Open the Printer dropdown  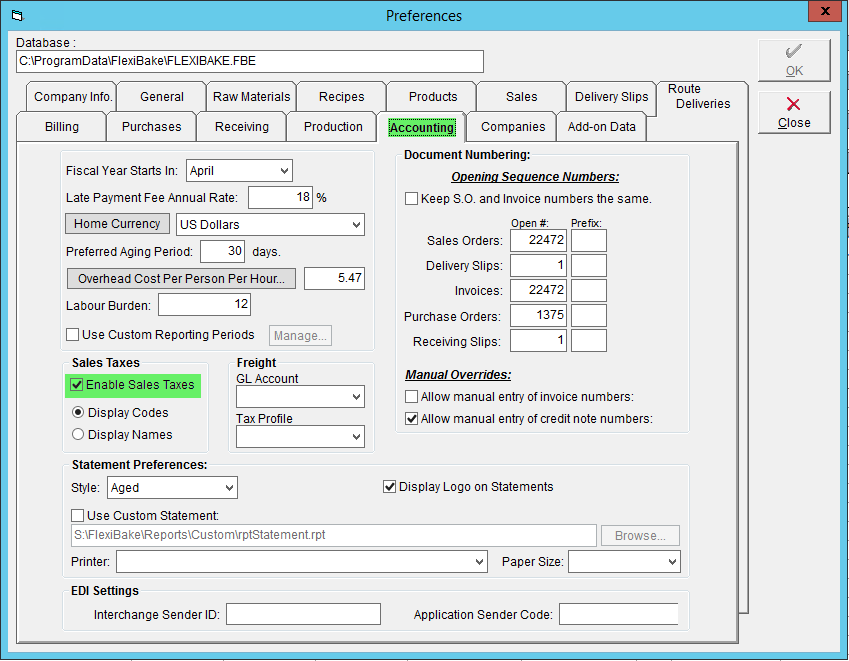point(479,562)
